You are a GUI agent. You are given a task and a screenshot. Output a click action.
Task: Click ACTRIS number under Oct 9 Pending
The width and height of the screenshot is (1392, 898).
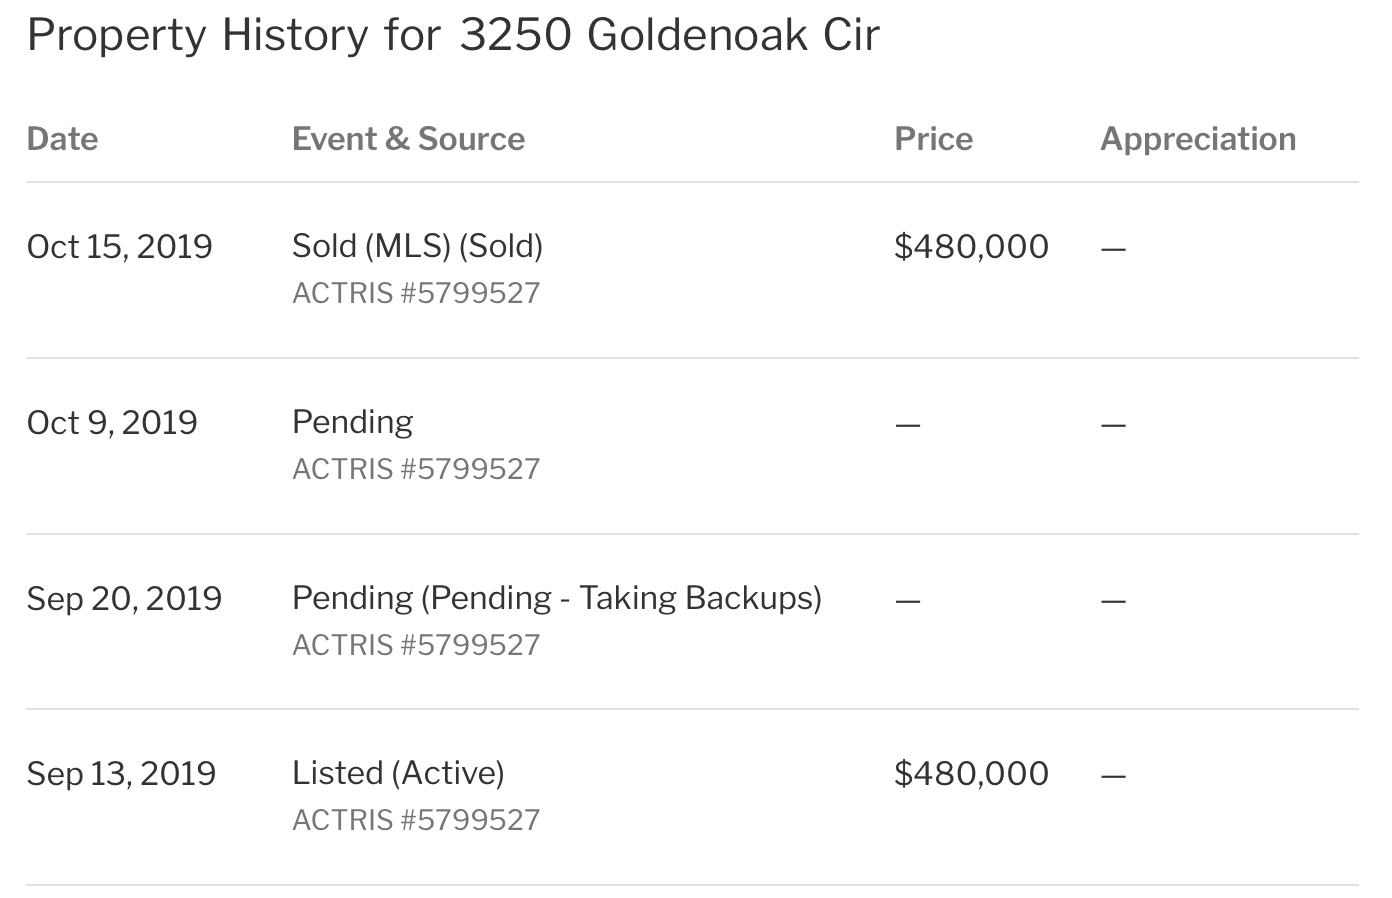[x=416, y=469]
